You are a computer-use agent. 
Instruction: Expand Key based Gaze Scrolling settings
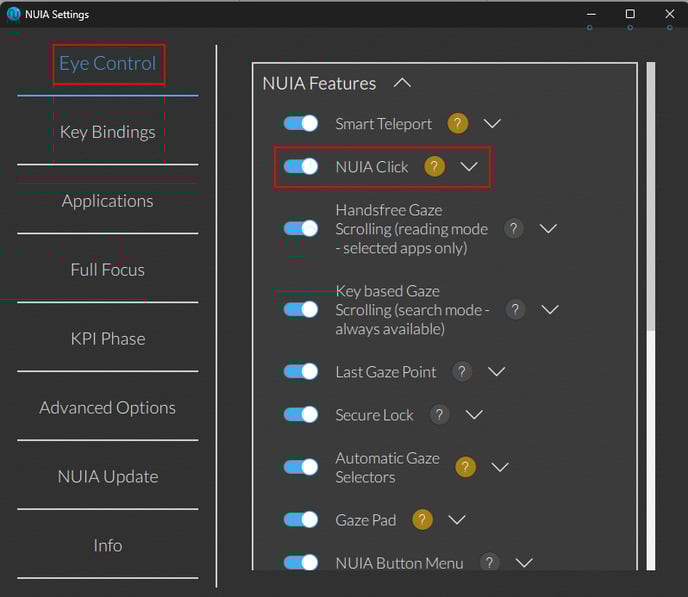click(x=550, y=310)
